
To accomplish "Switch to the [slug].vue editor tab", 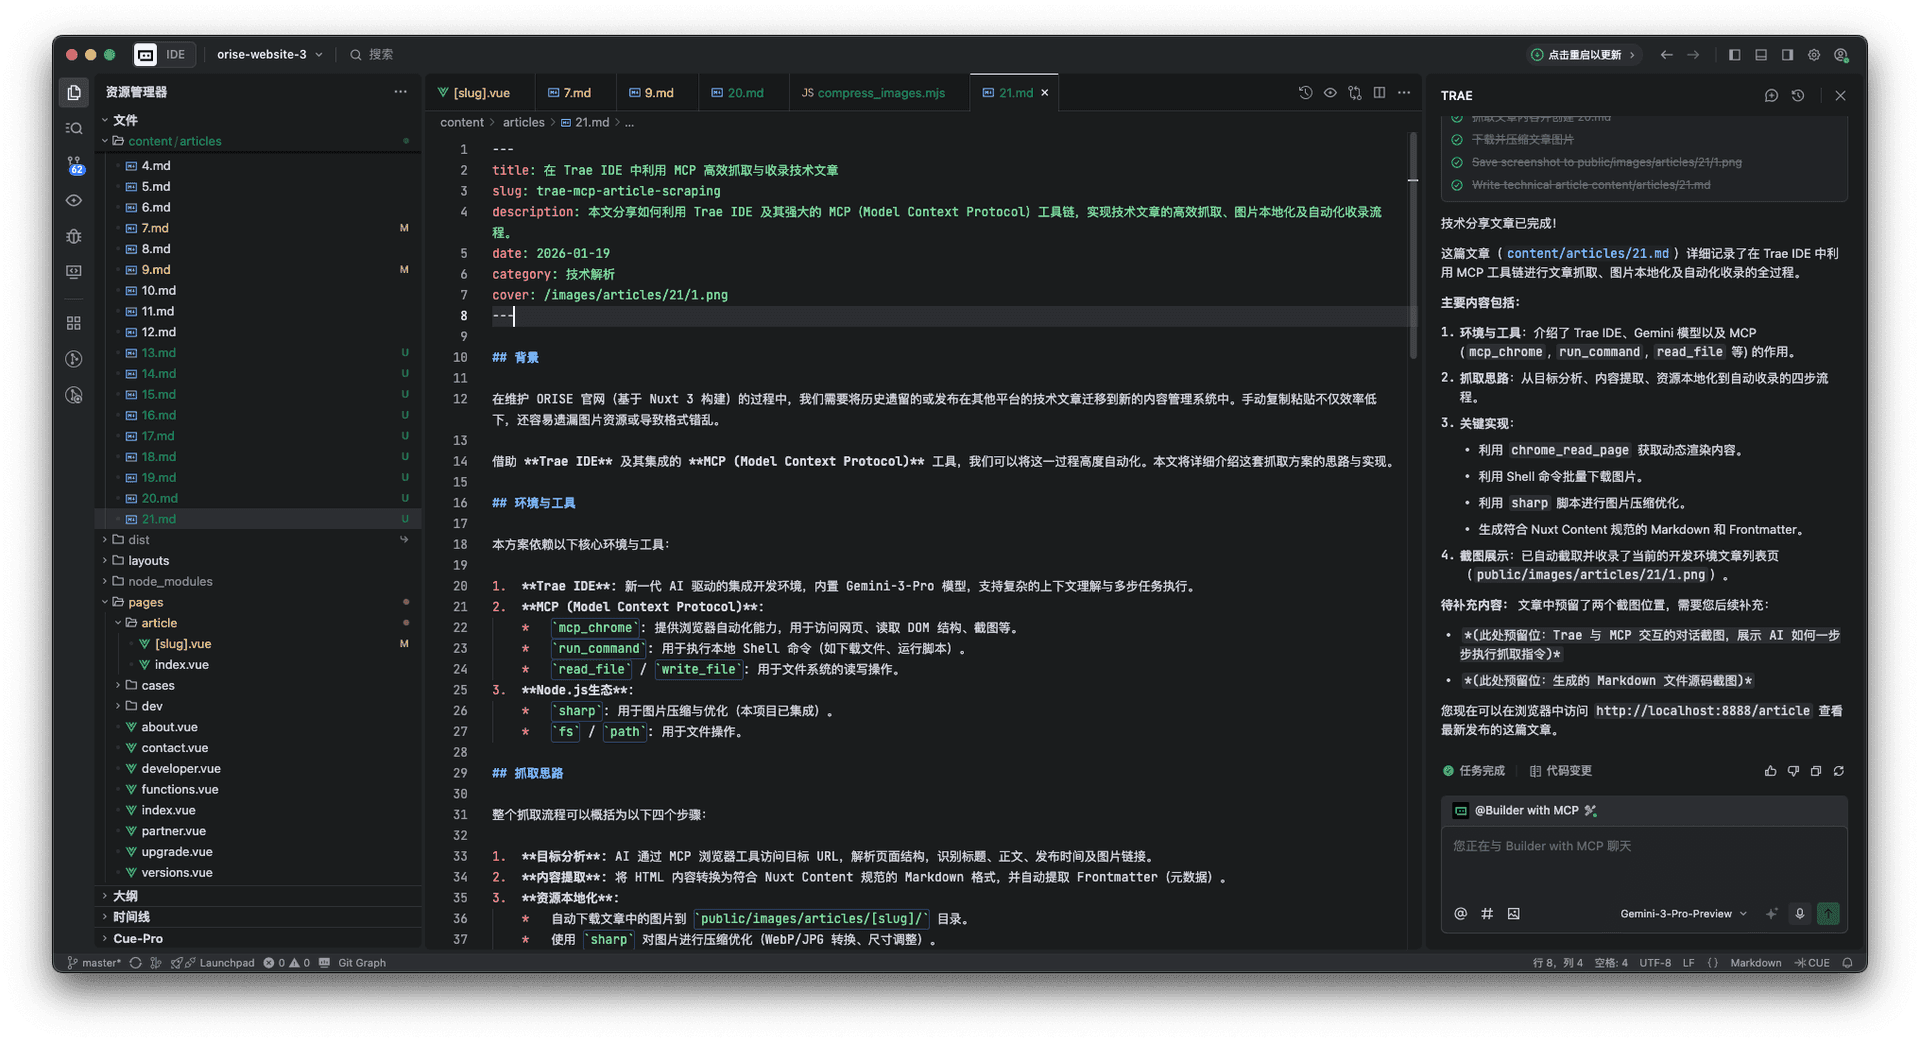I will click(x=480, y=93).
